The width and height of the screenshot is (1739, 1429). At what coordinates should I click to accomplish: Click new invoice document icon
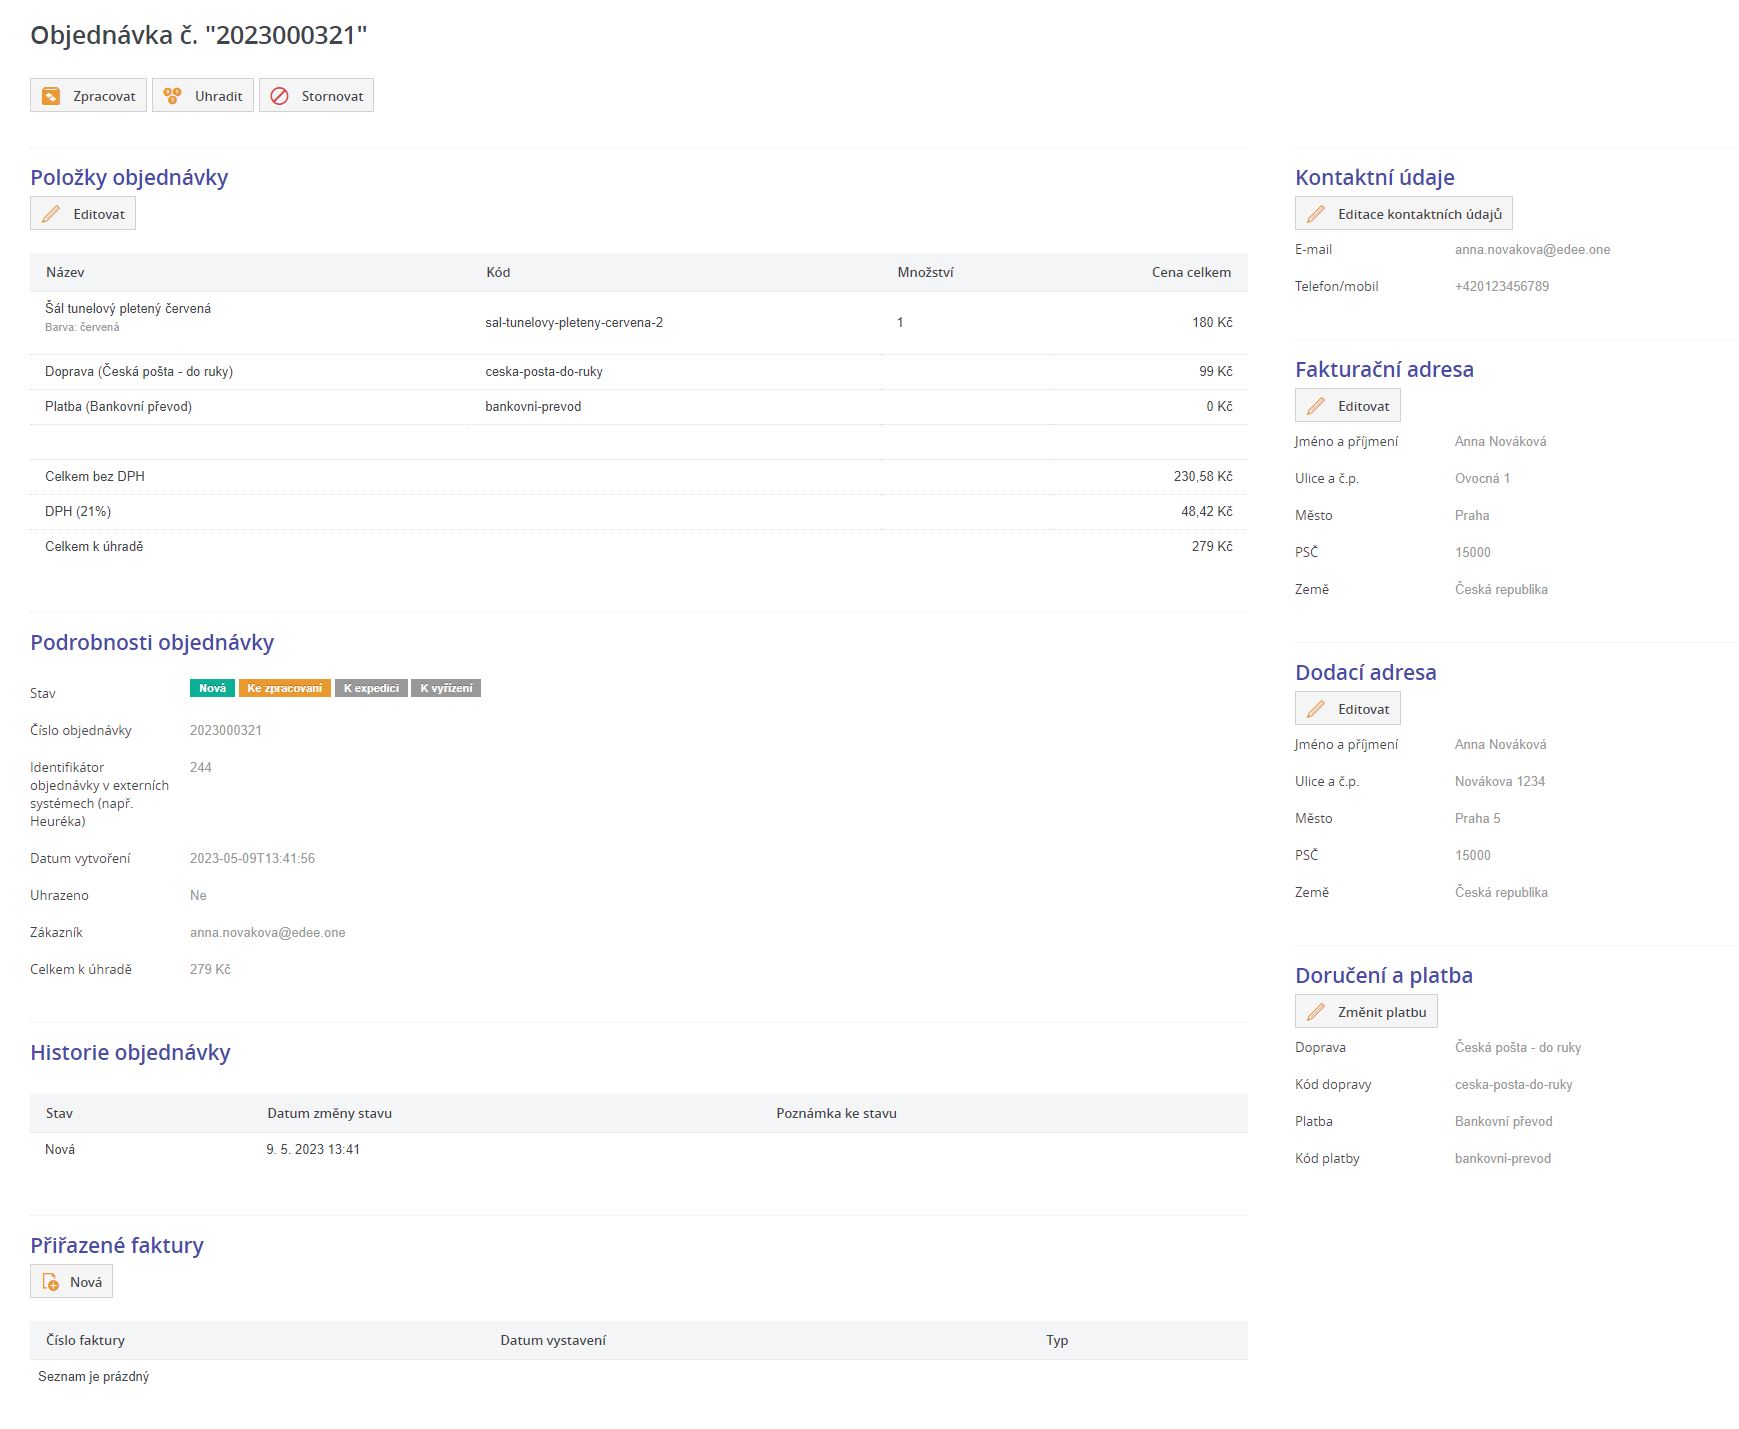[50, 1282]
